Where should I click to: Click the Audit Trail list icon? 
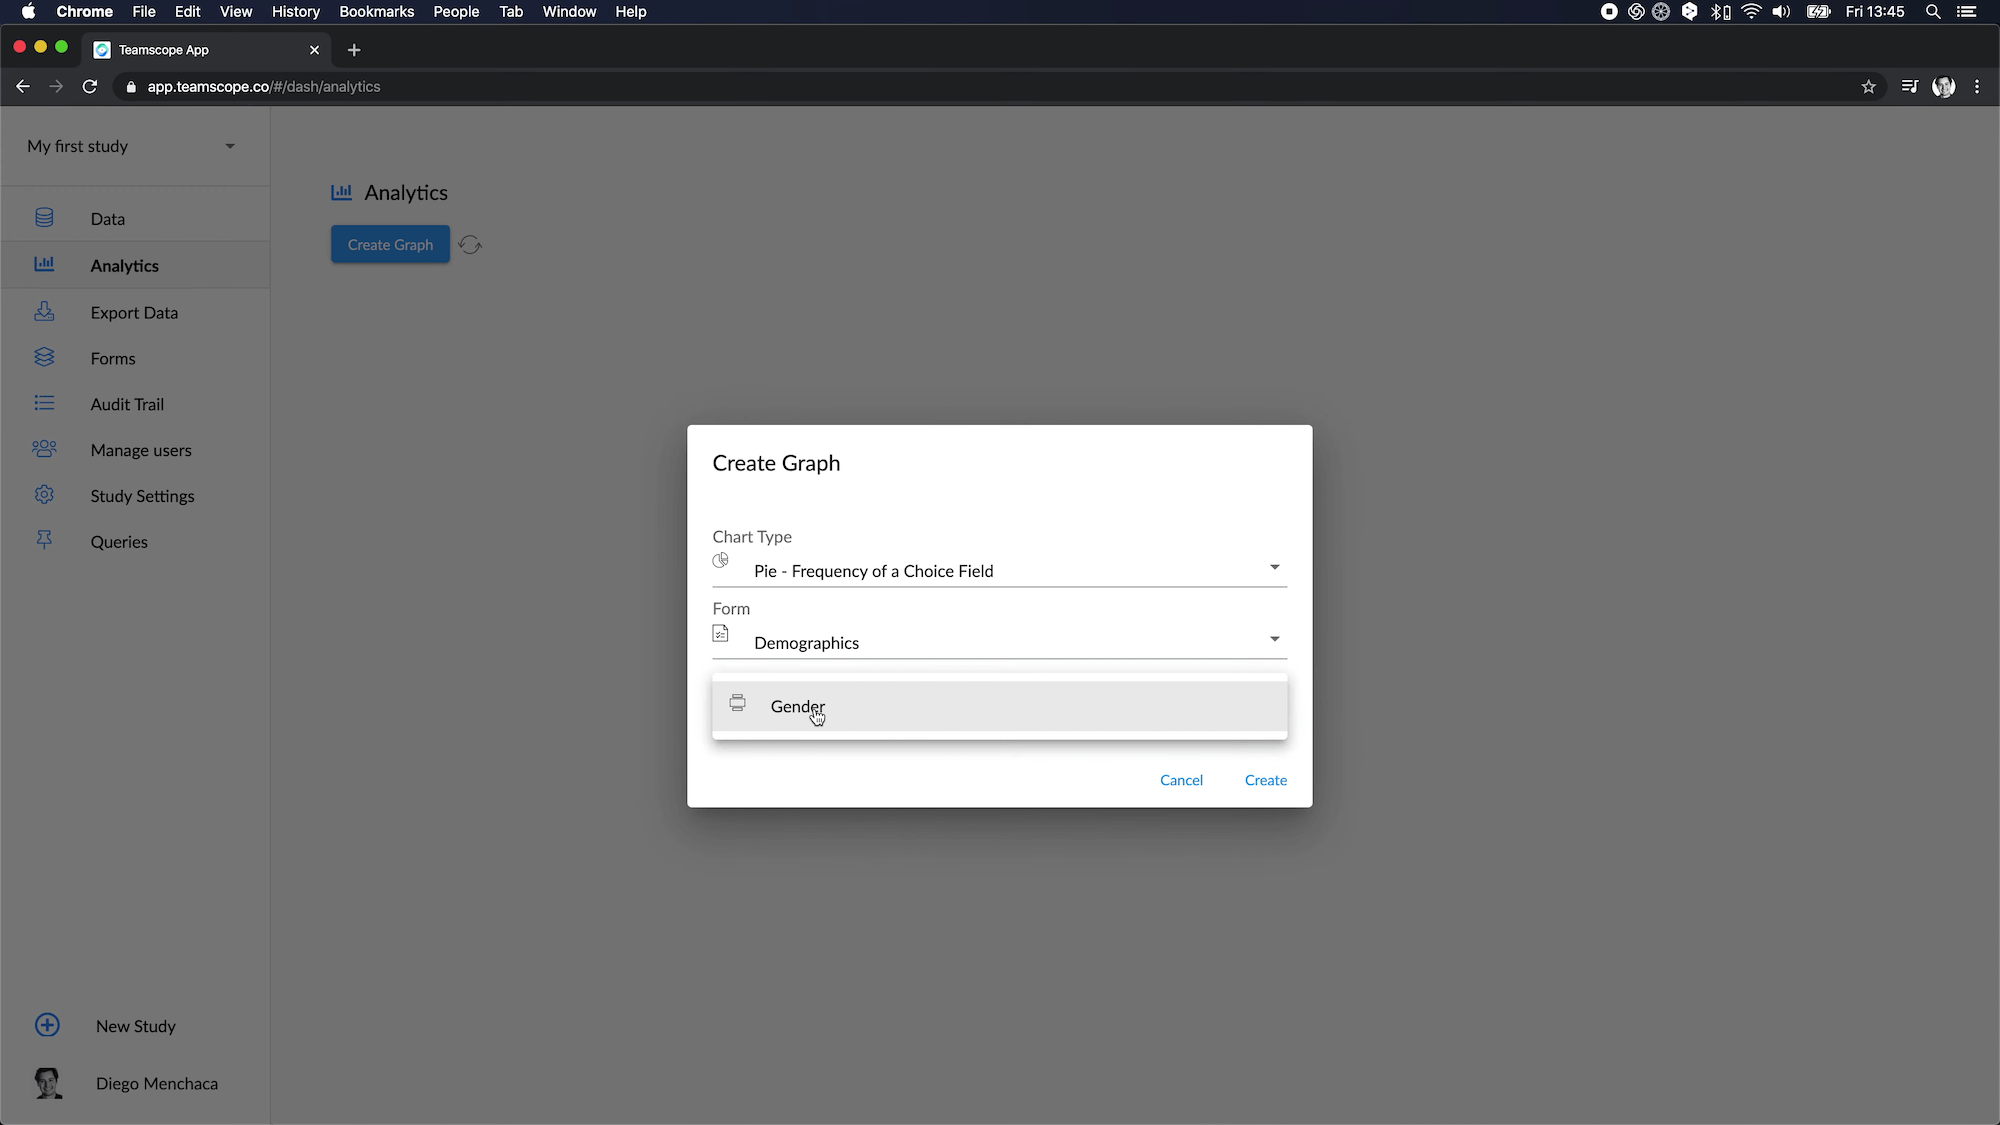[x=44, y=403]
